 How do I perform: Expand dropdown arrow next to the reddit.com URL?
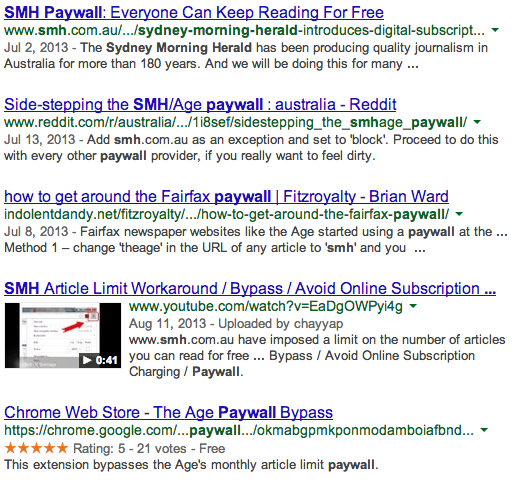[477, 122]
